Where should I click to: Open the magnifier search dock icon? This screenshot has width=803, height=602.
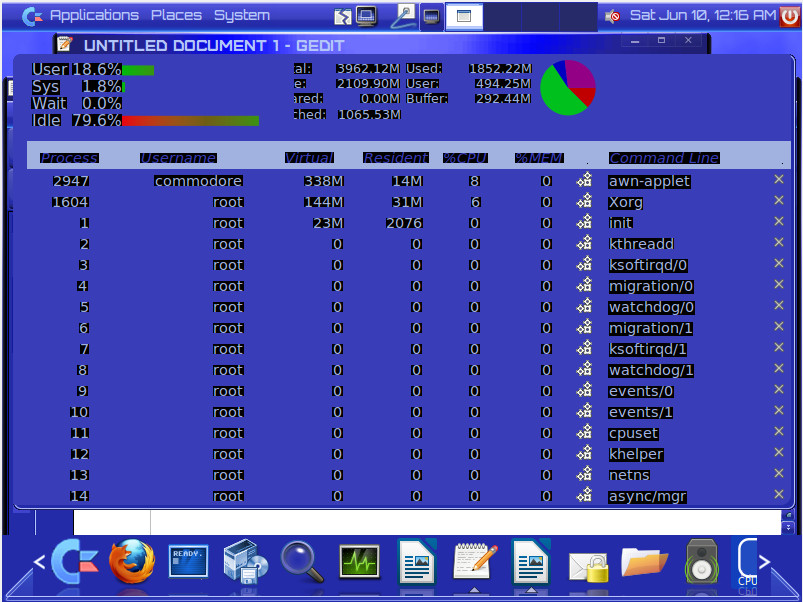[302, 562]
